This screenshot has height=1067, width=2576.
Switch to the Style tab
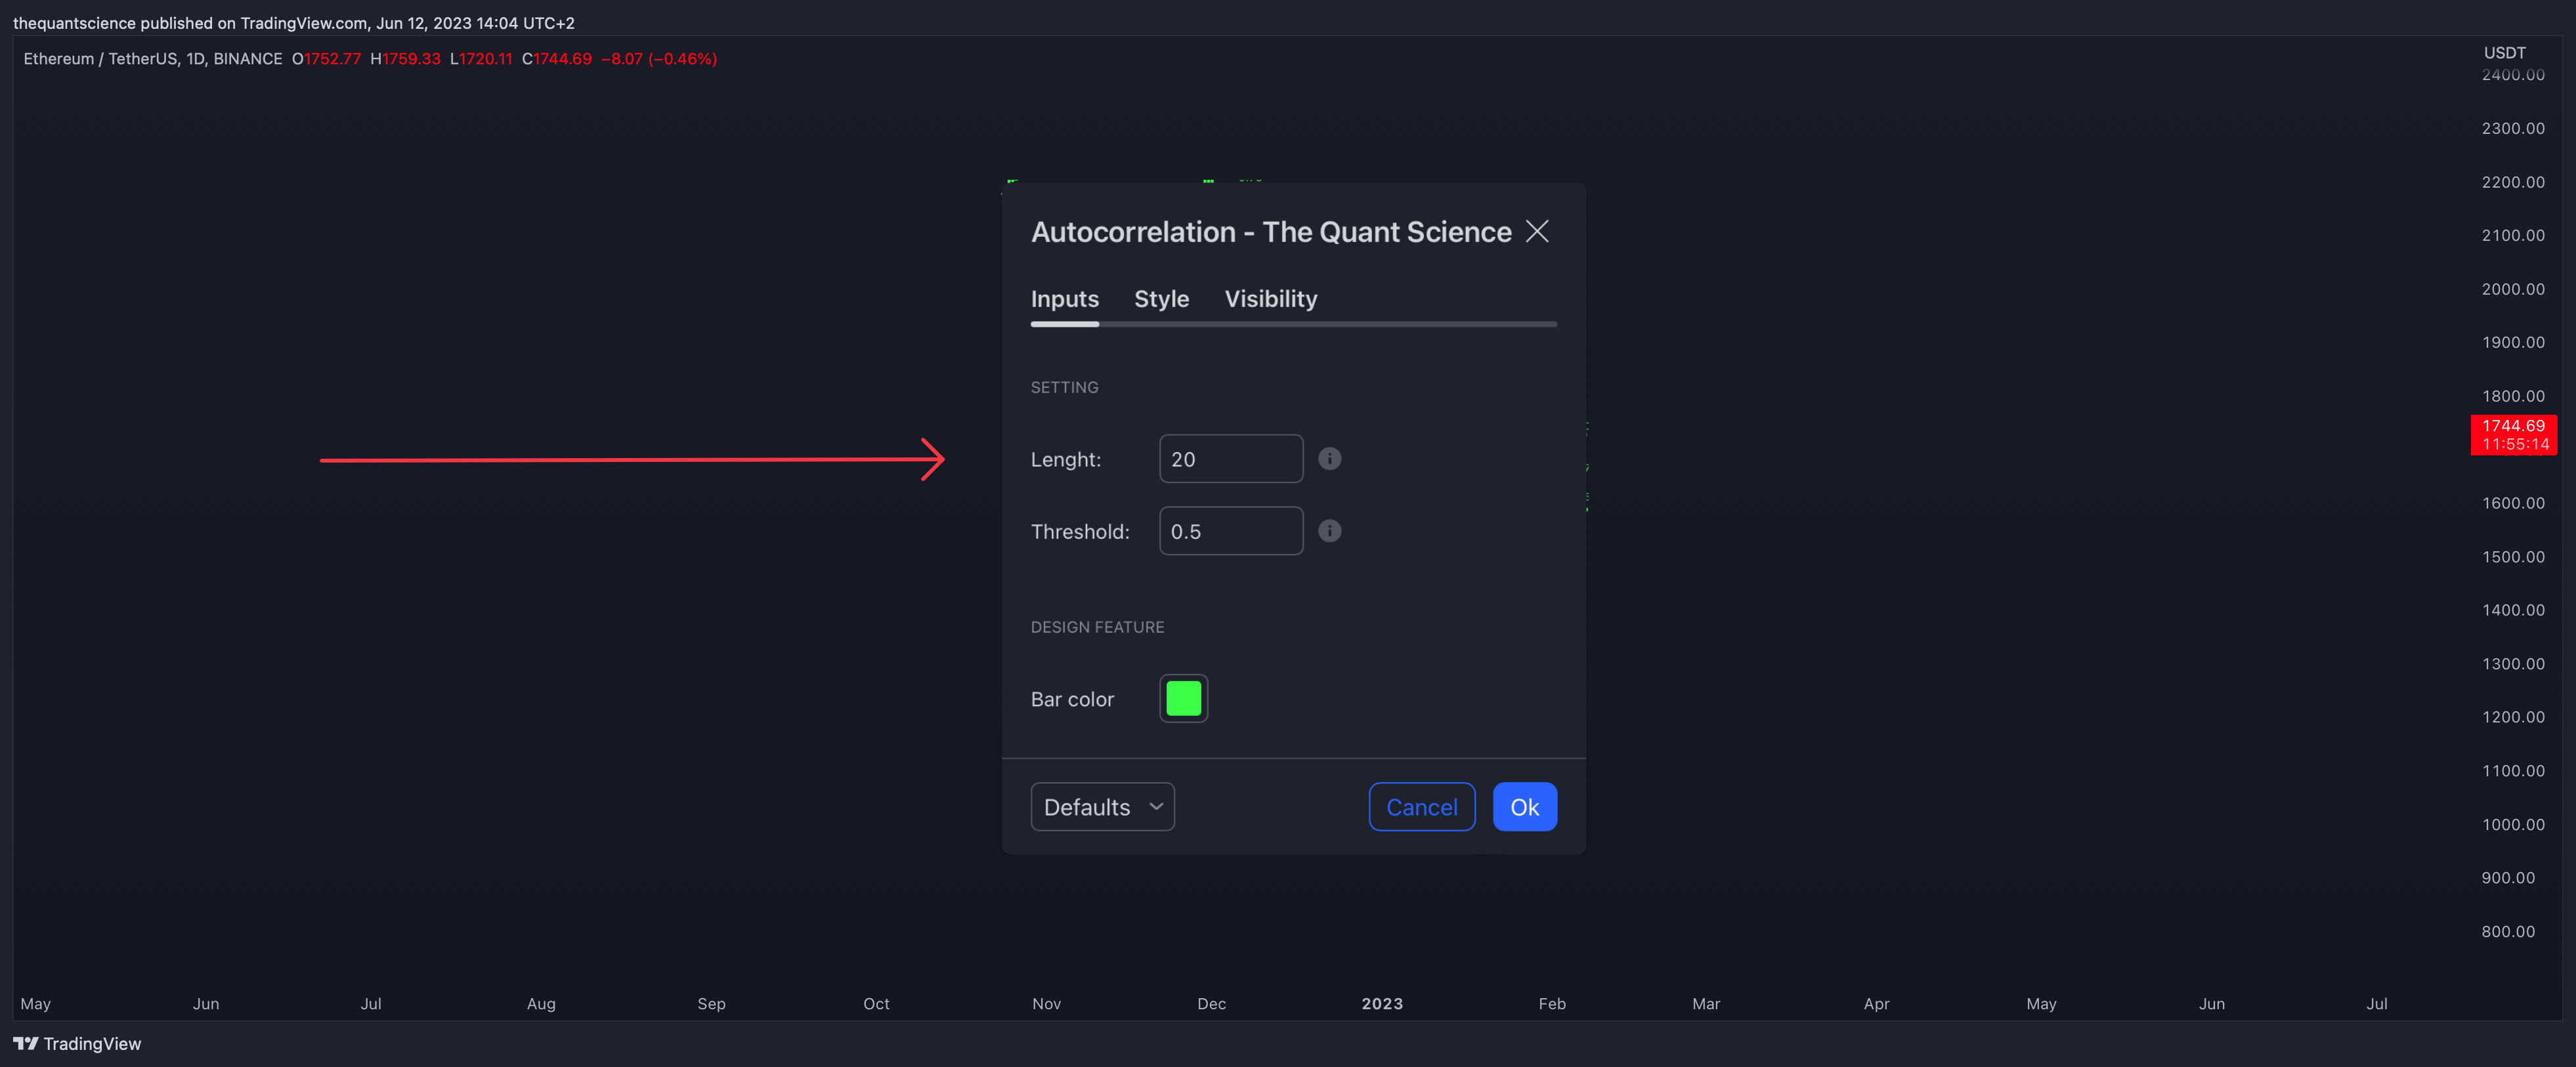click(x=1161, y=298)
